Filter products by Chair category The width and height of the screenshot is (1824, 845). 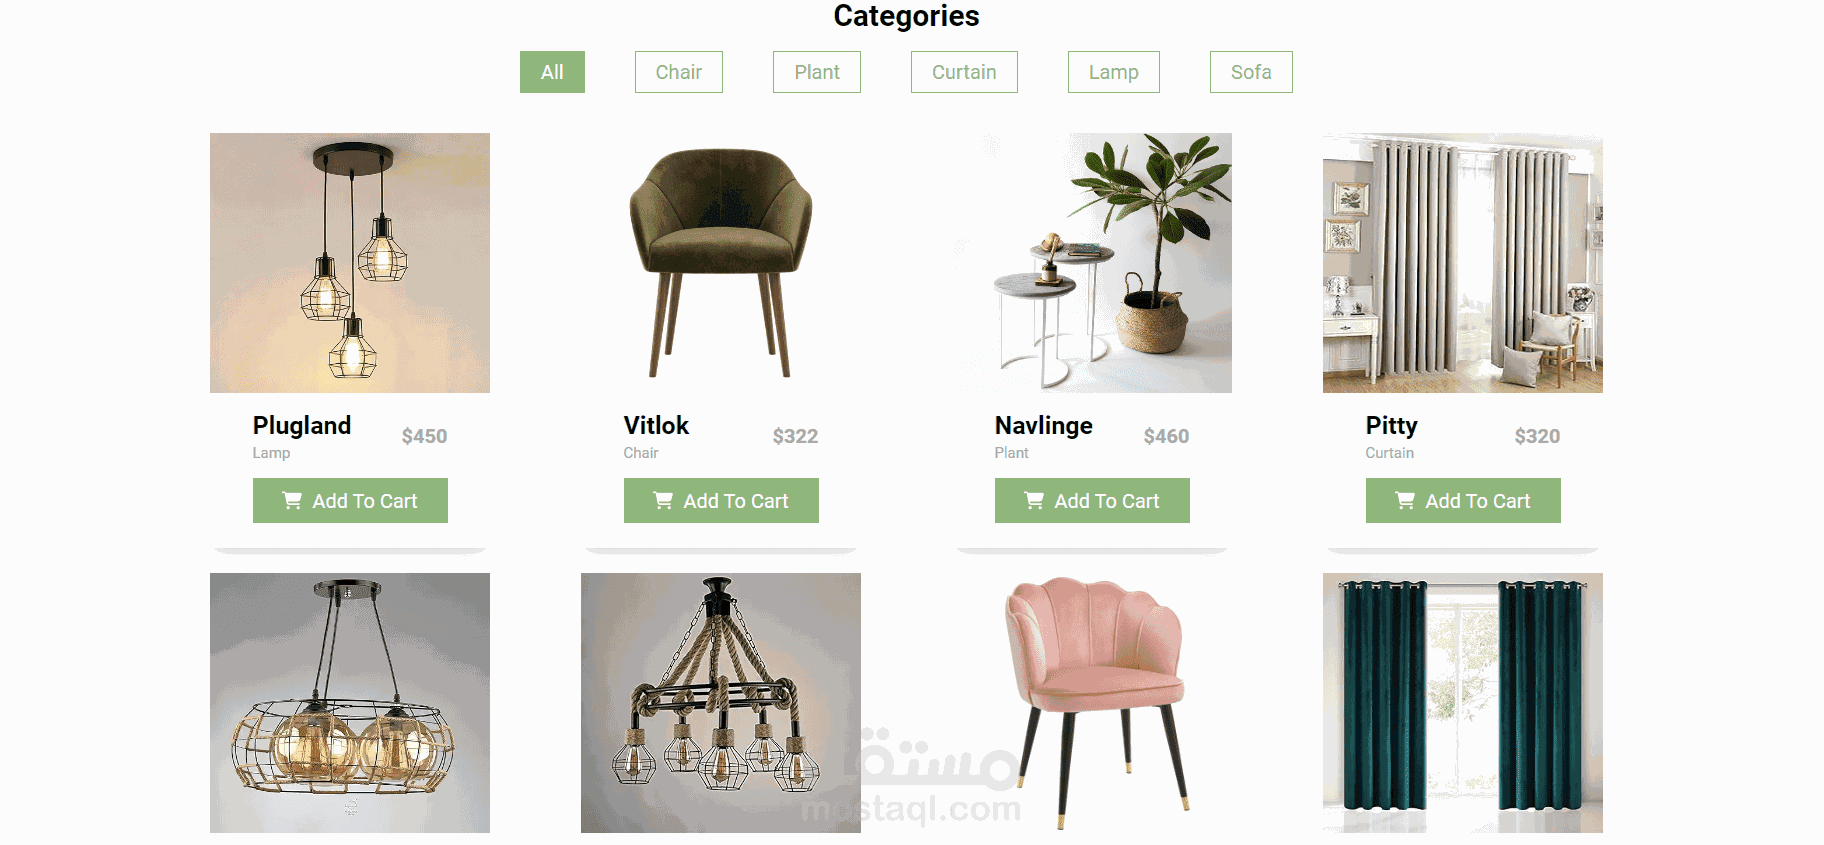679,72
